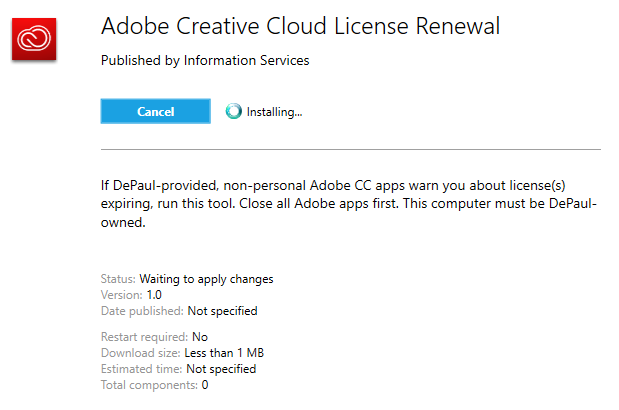Click the Total components "0" value
Image resolution: width=619 pixels, height=410 pixels.
[205, 385]
